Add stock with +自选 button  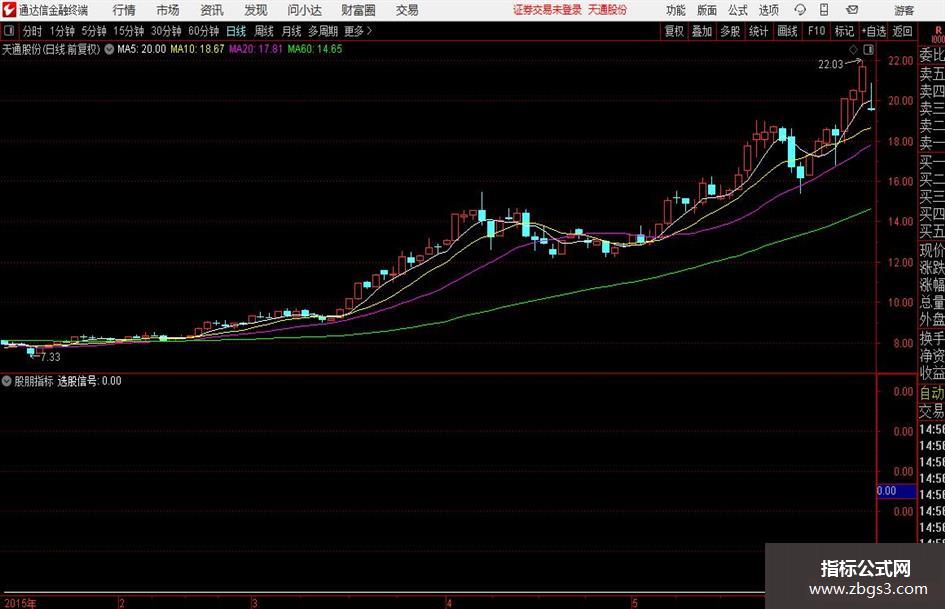point(874,31)
